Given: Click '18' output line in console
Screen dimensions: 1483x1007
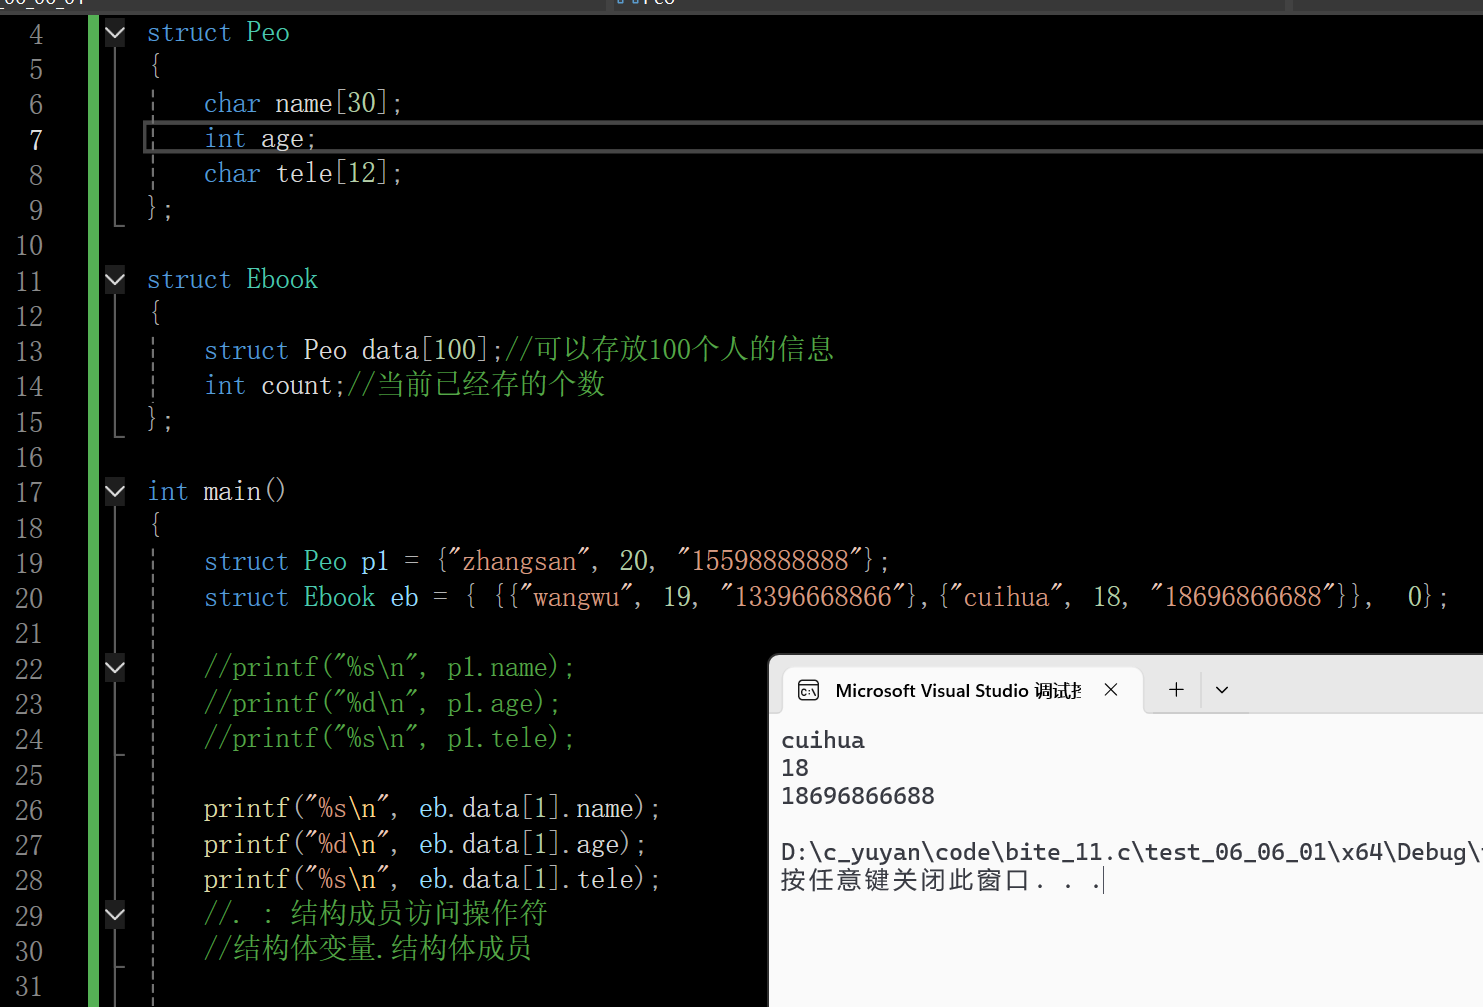Looking at the screenshot, I should pyautogui.click(x=795, y=769).
